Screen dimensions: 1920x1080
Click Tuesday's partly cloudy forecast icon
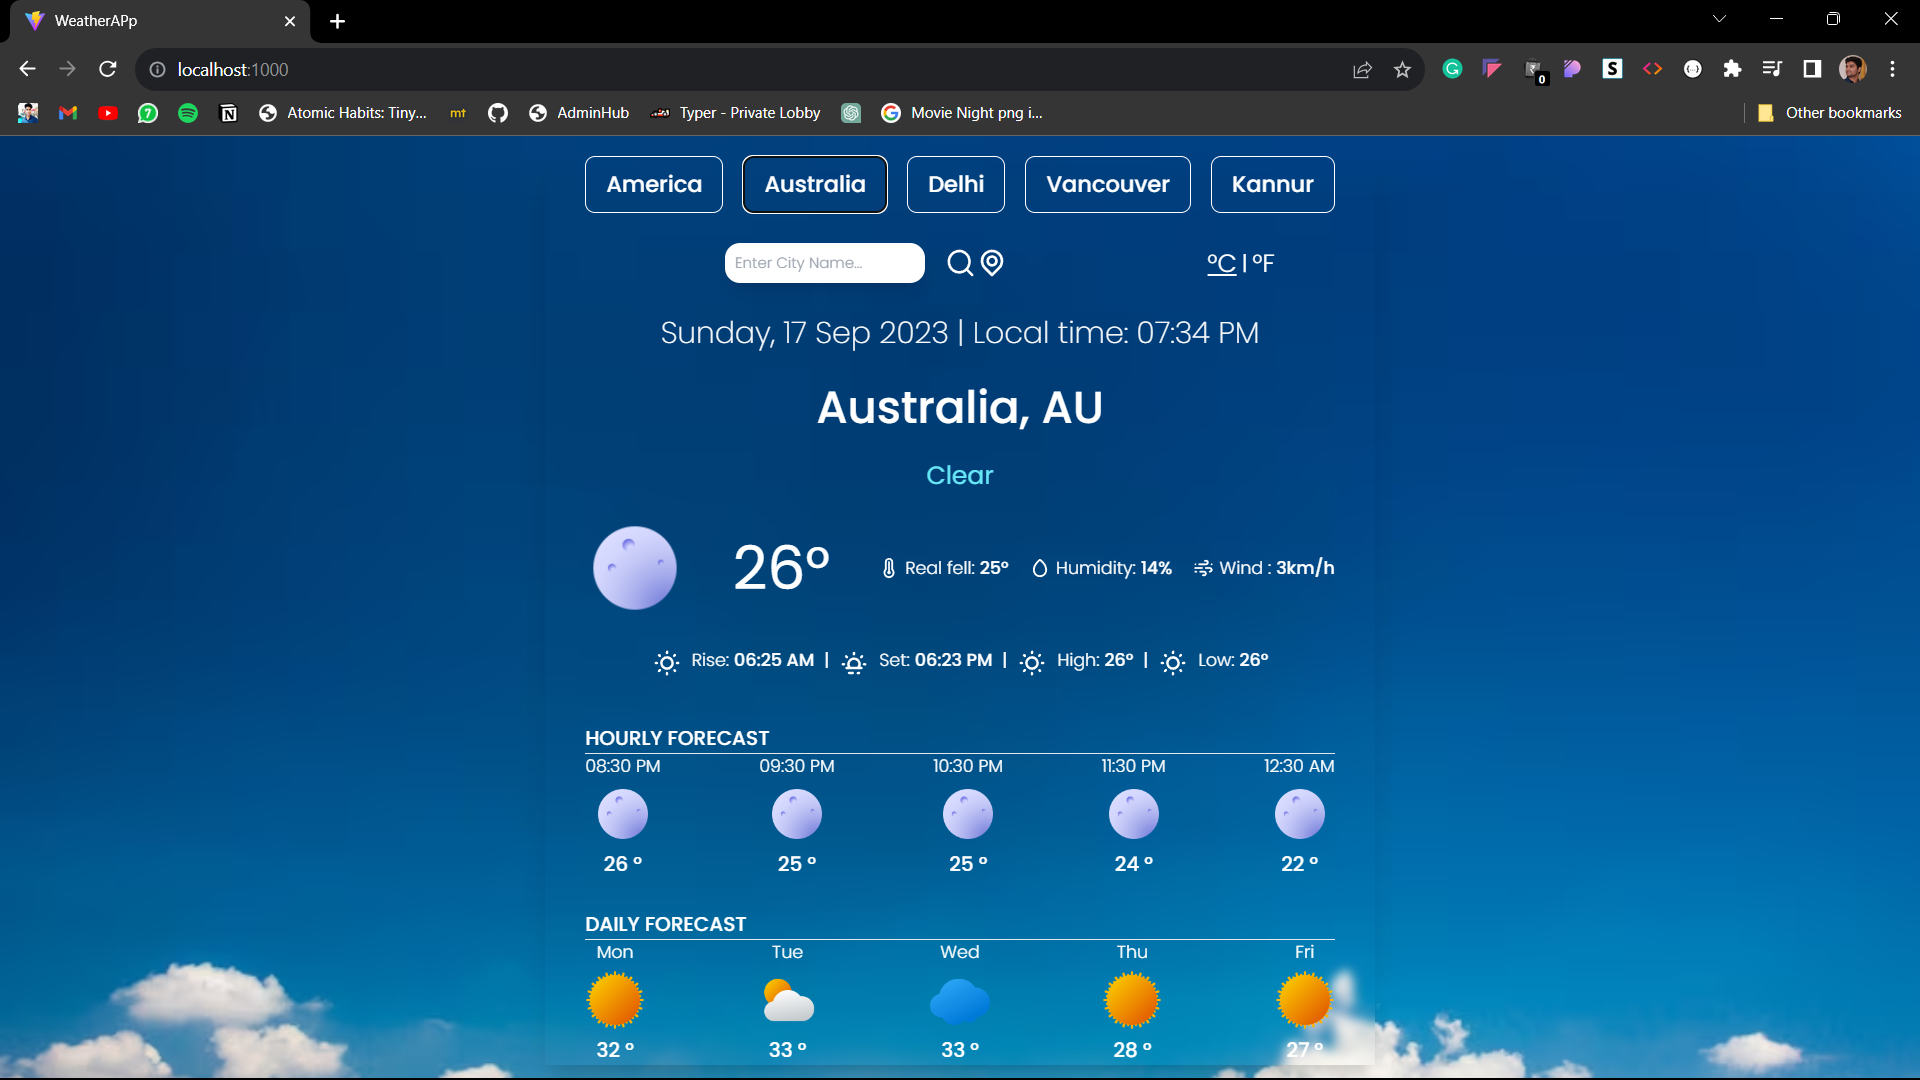788,1001
